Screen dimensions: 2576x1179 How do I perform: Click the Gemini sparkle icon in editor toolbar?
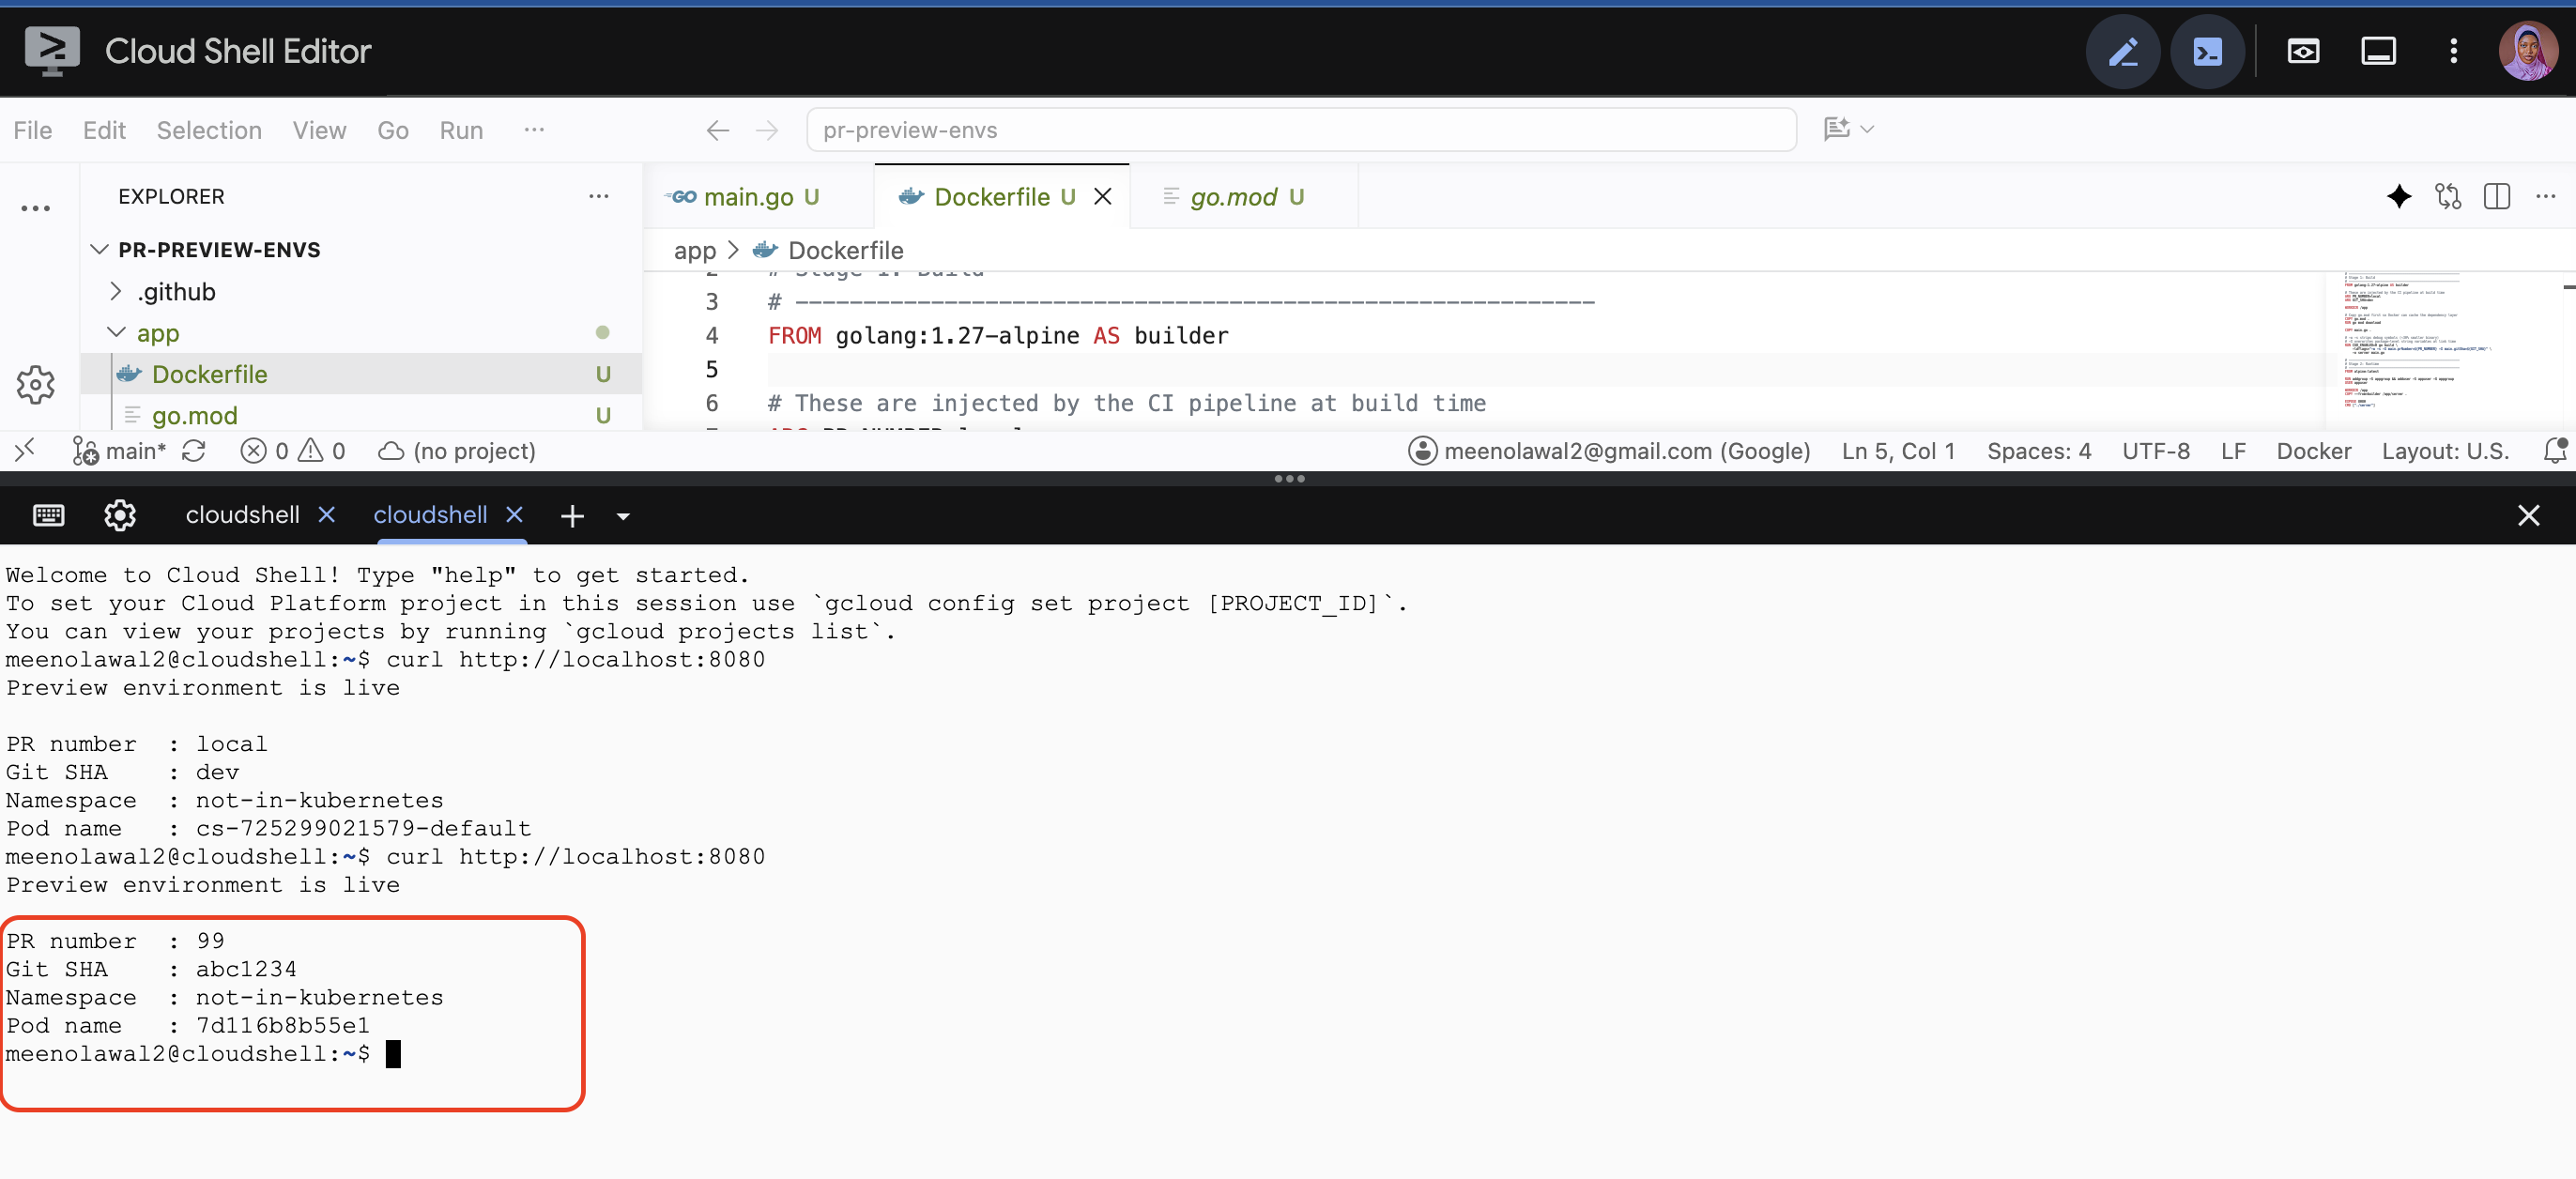coord(2398,196)
